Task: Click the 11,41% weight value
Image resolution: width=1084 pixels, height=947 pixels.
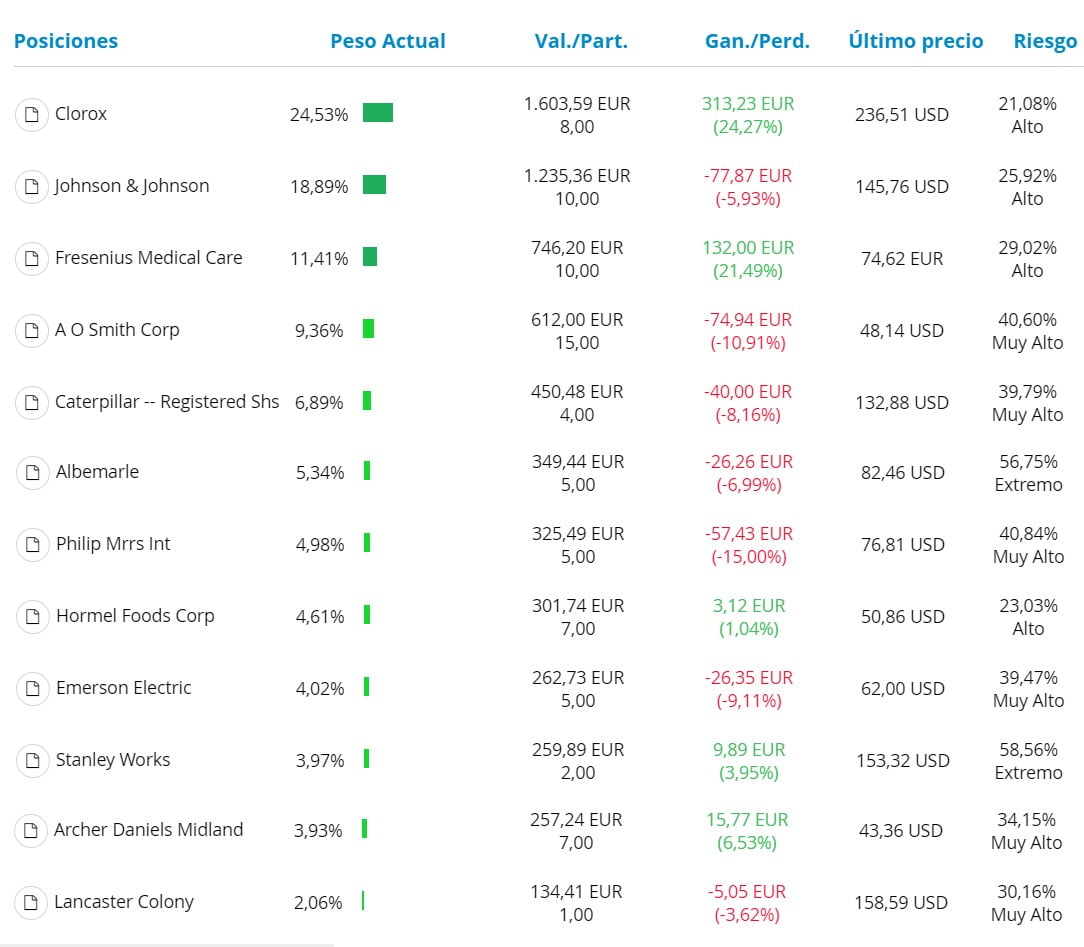Action: pos(319,259)
